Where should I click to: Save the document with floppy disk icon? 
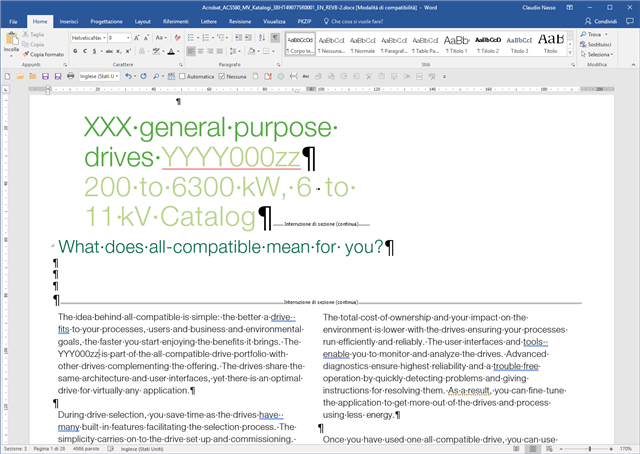click(45, 76)
